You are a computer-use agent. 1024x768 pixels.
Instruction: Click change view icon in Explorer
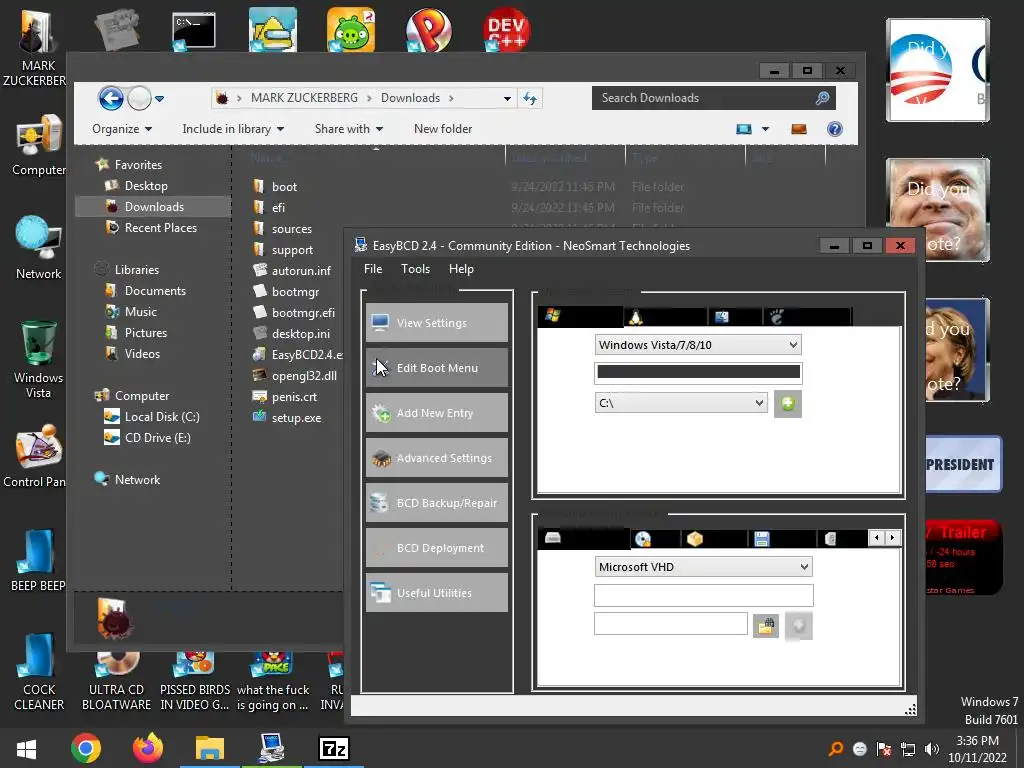(744, 129)
